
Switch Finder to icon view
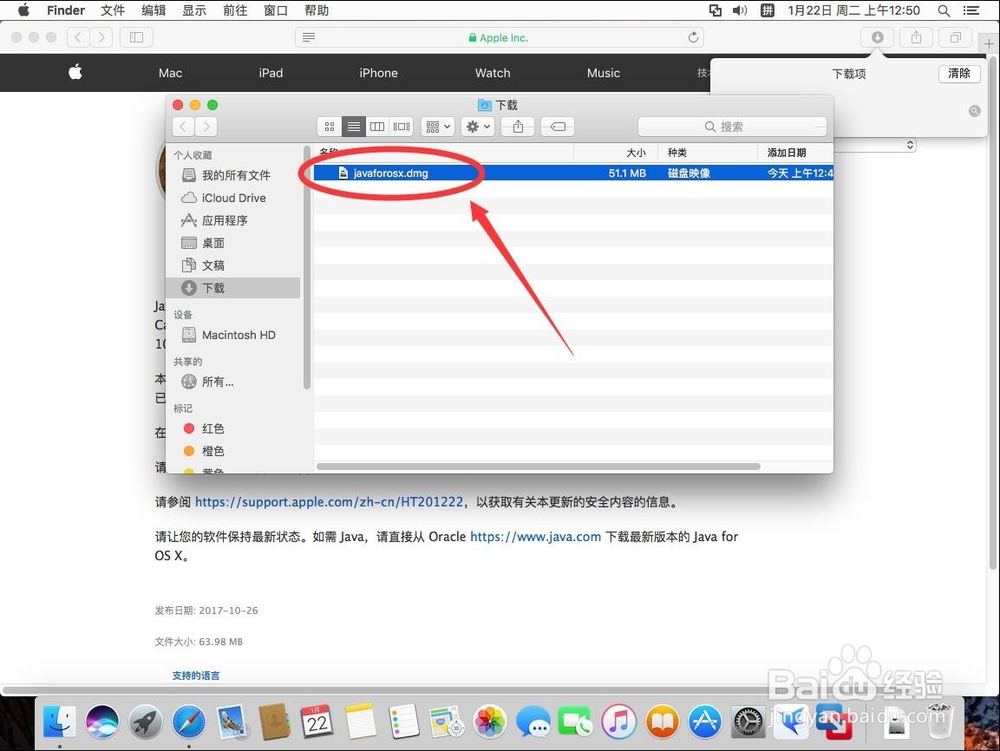pos(329,126)
